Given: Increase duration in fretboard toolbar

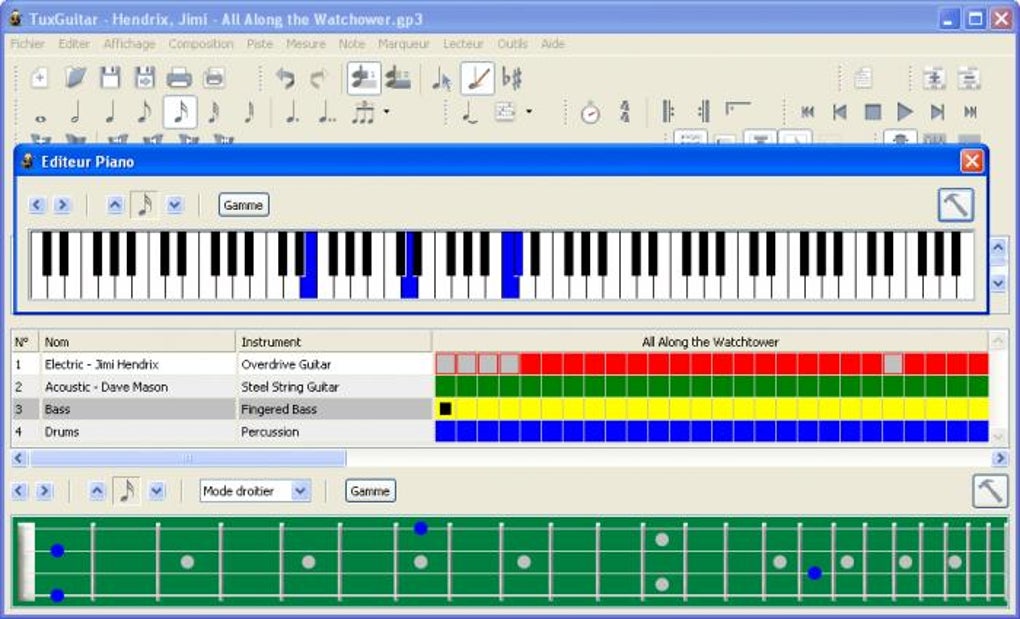Looking at the screenshot, I should pyautogui.click(x=97, y=491).
